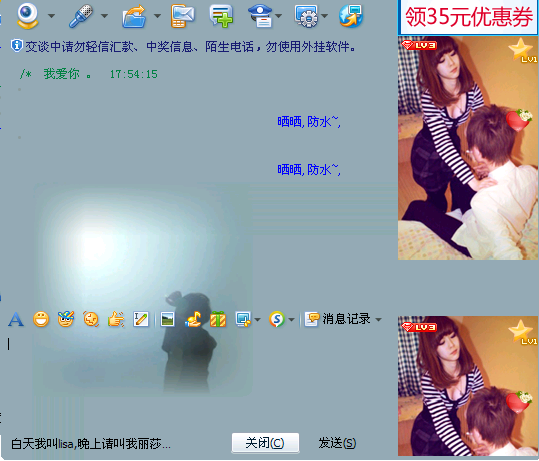Click the send SMS message icon
539x461 pixels.
(x=183, y=16)
